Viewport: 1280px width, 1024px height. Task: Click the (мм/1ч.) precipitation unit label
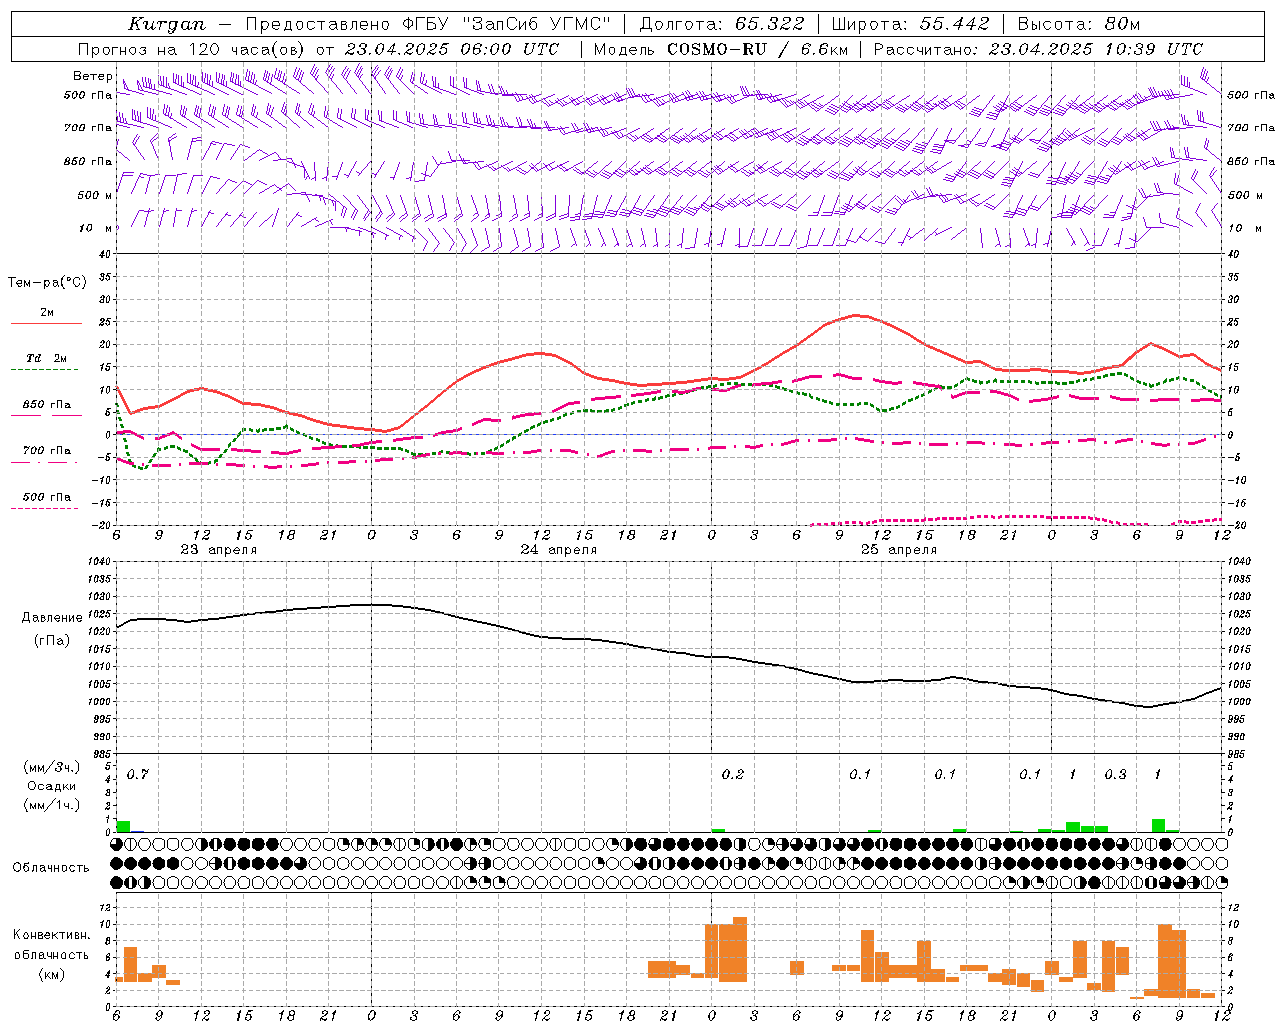(52, 805)
